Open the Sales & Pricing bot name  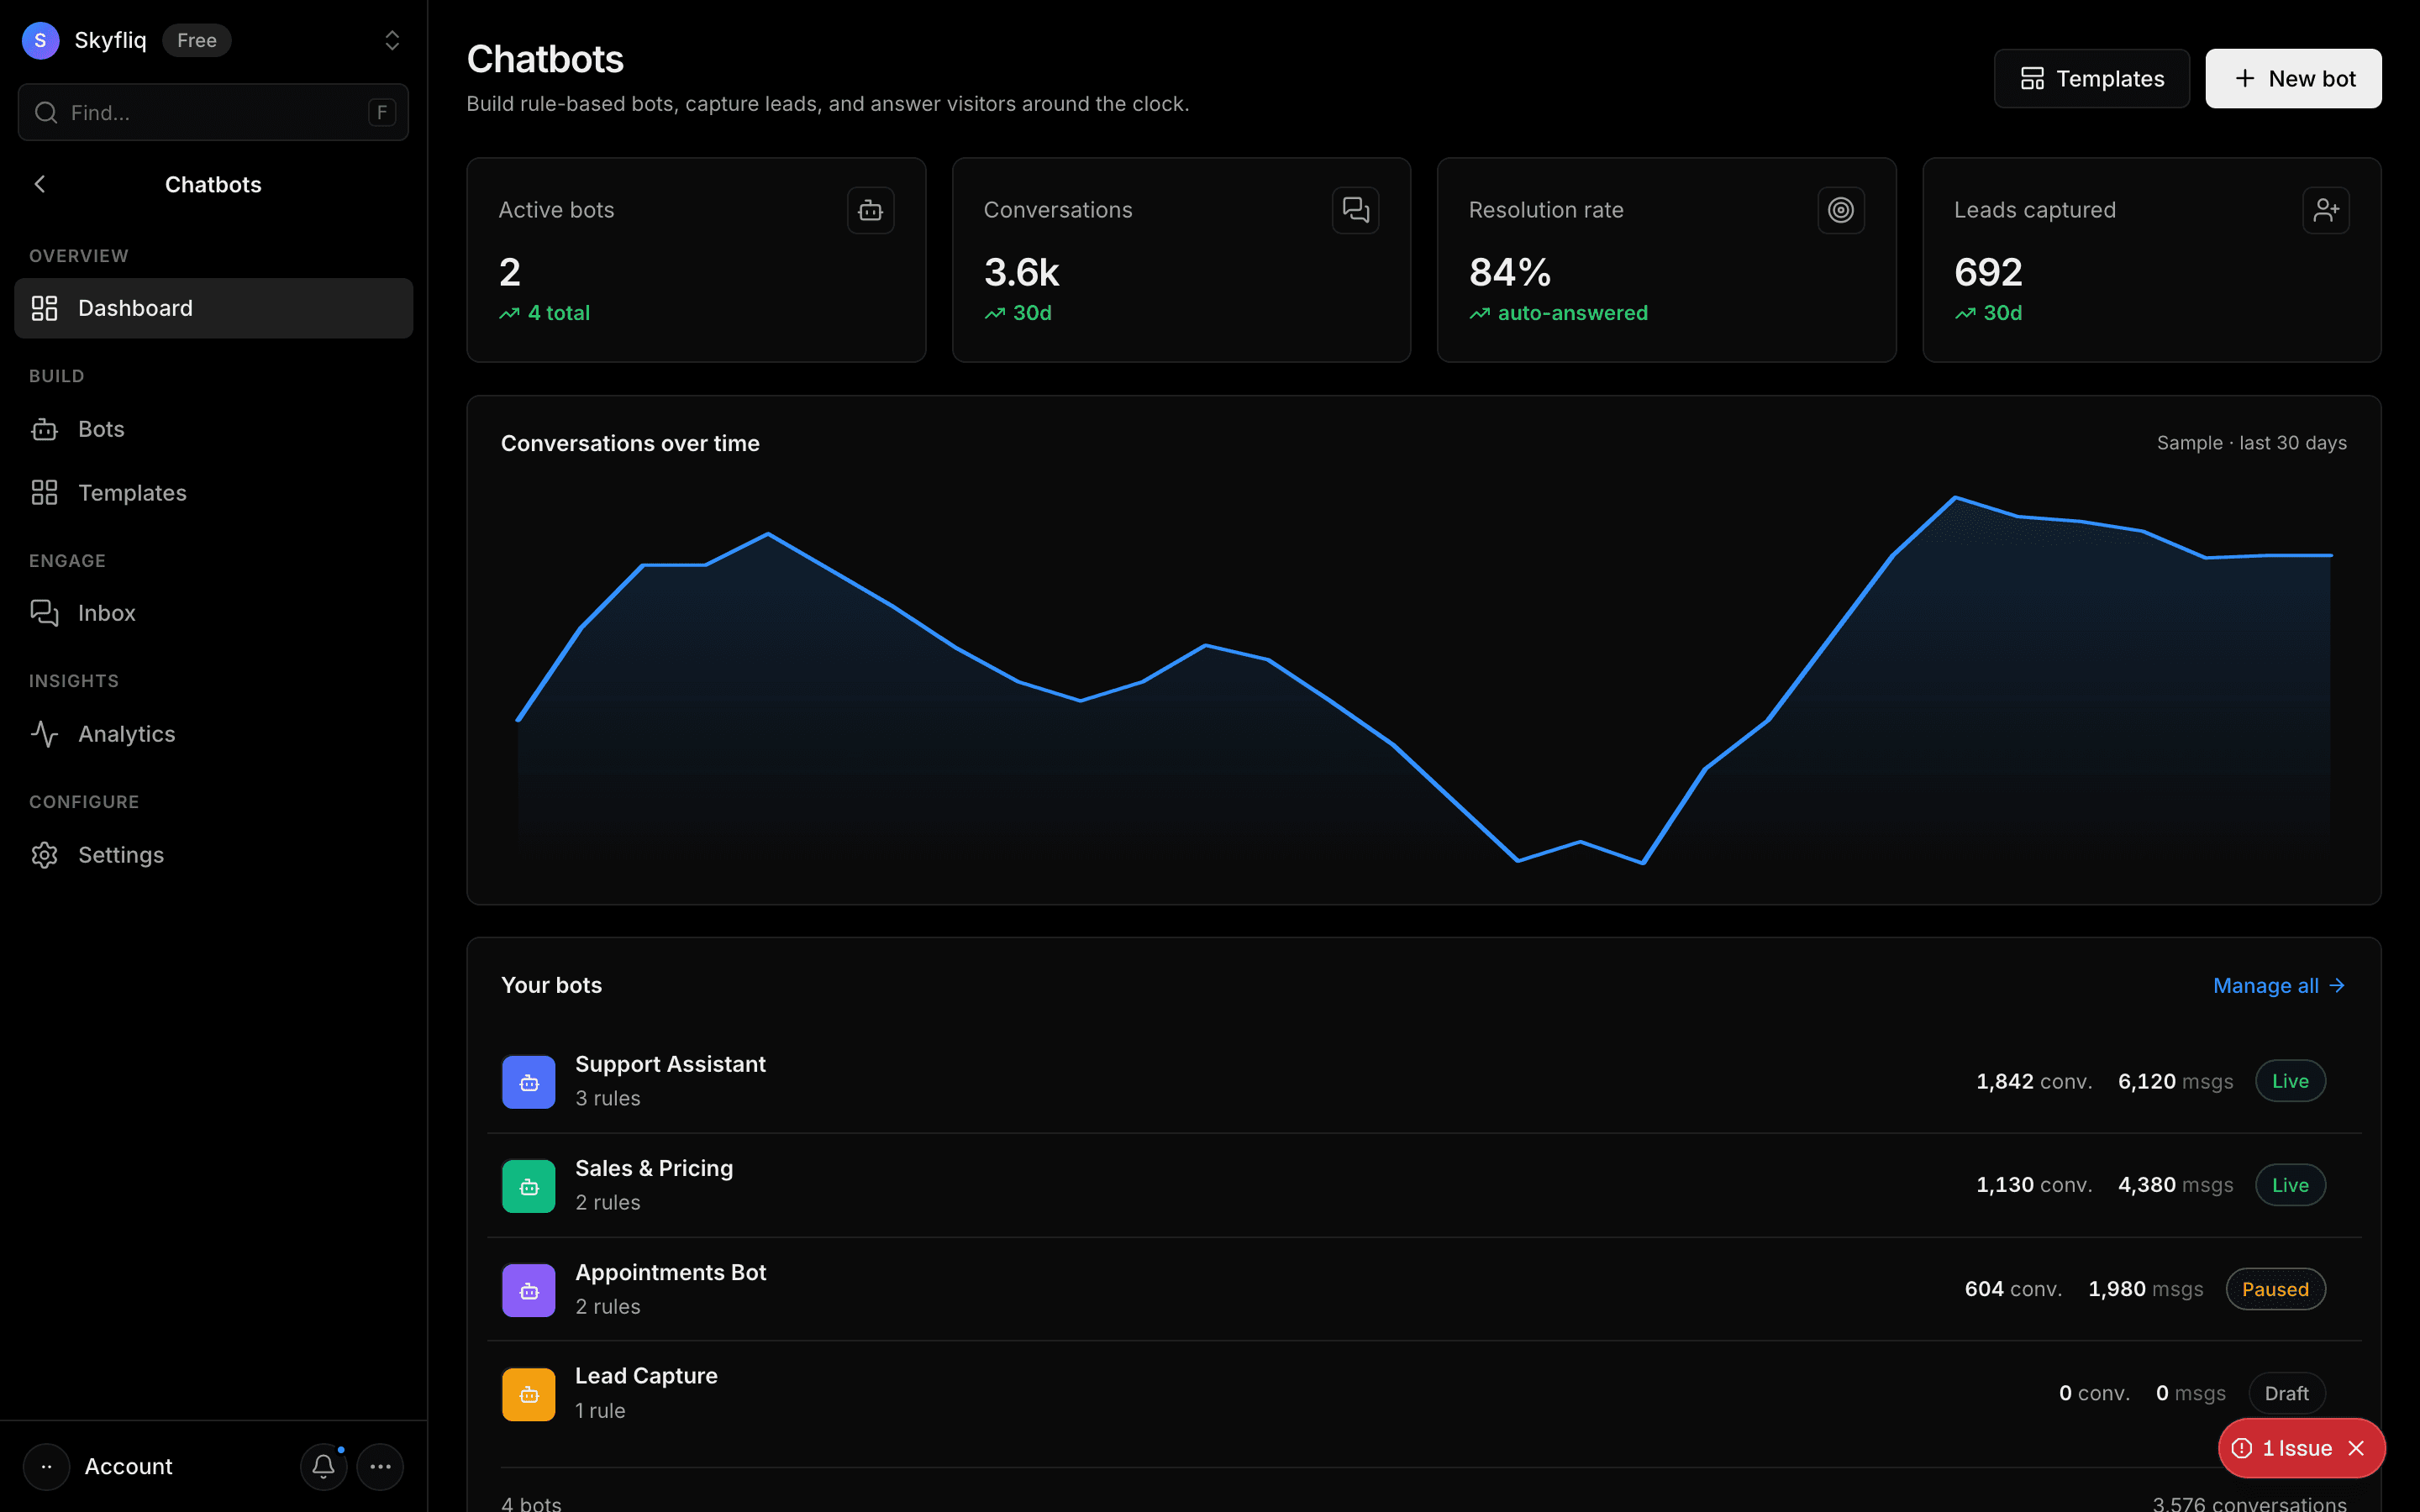pyautogui.click(x=654, y=1168)
